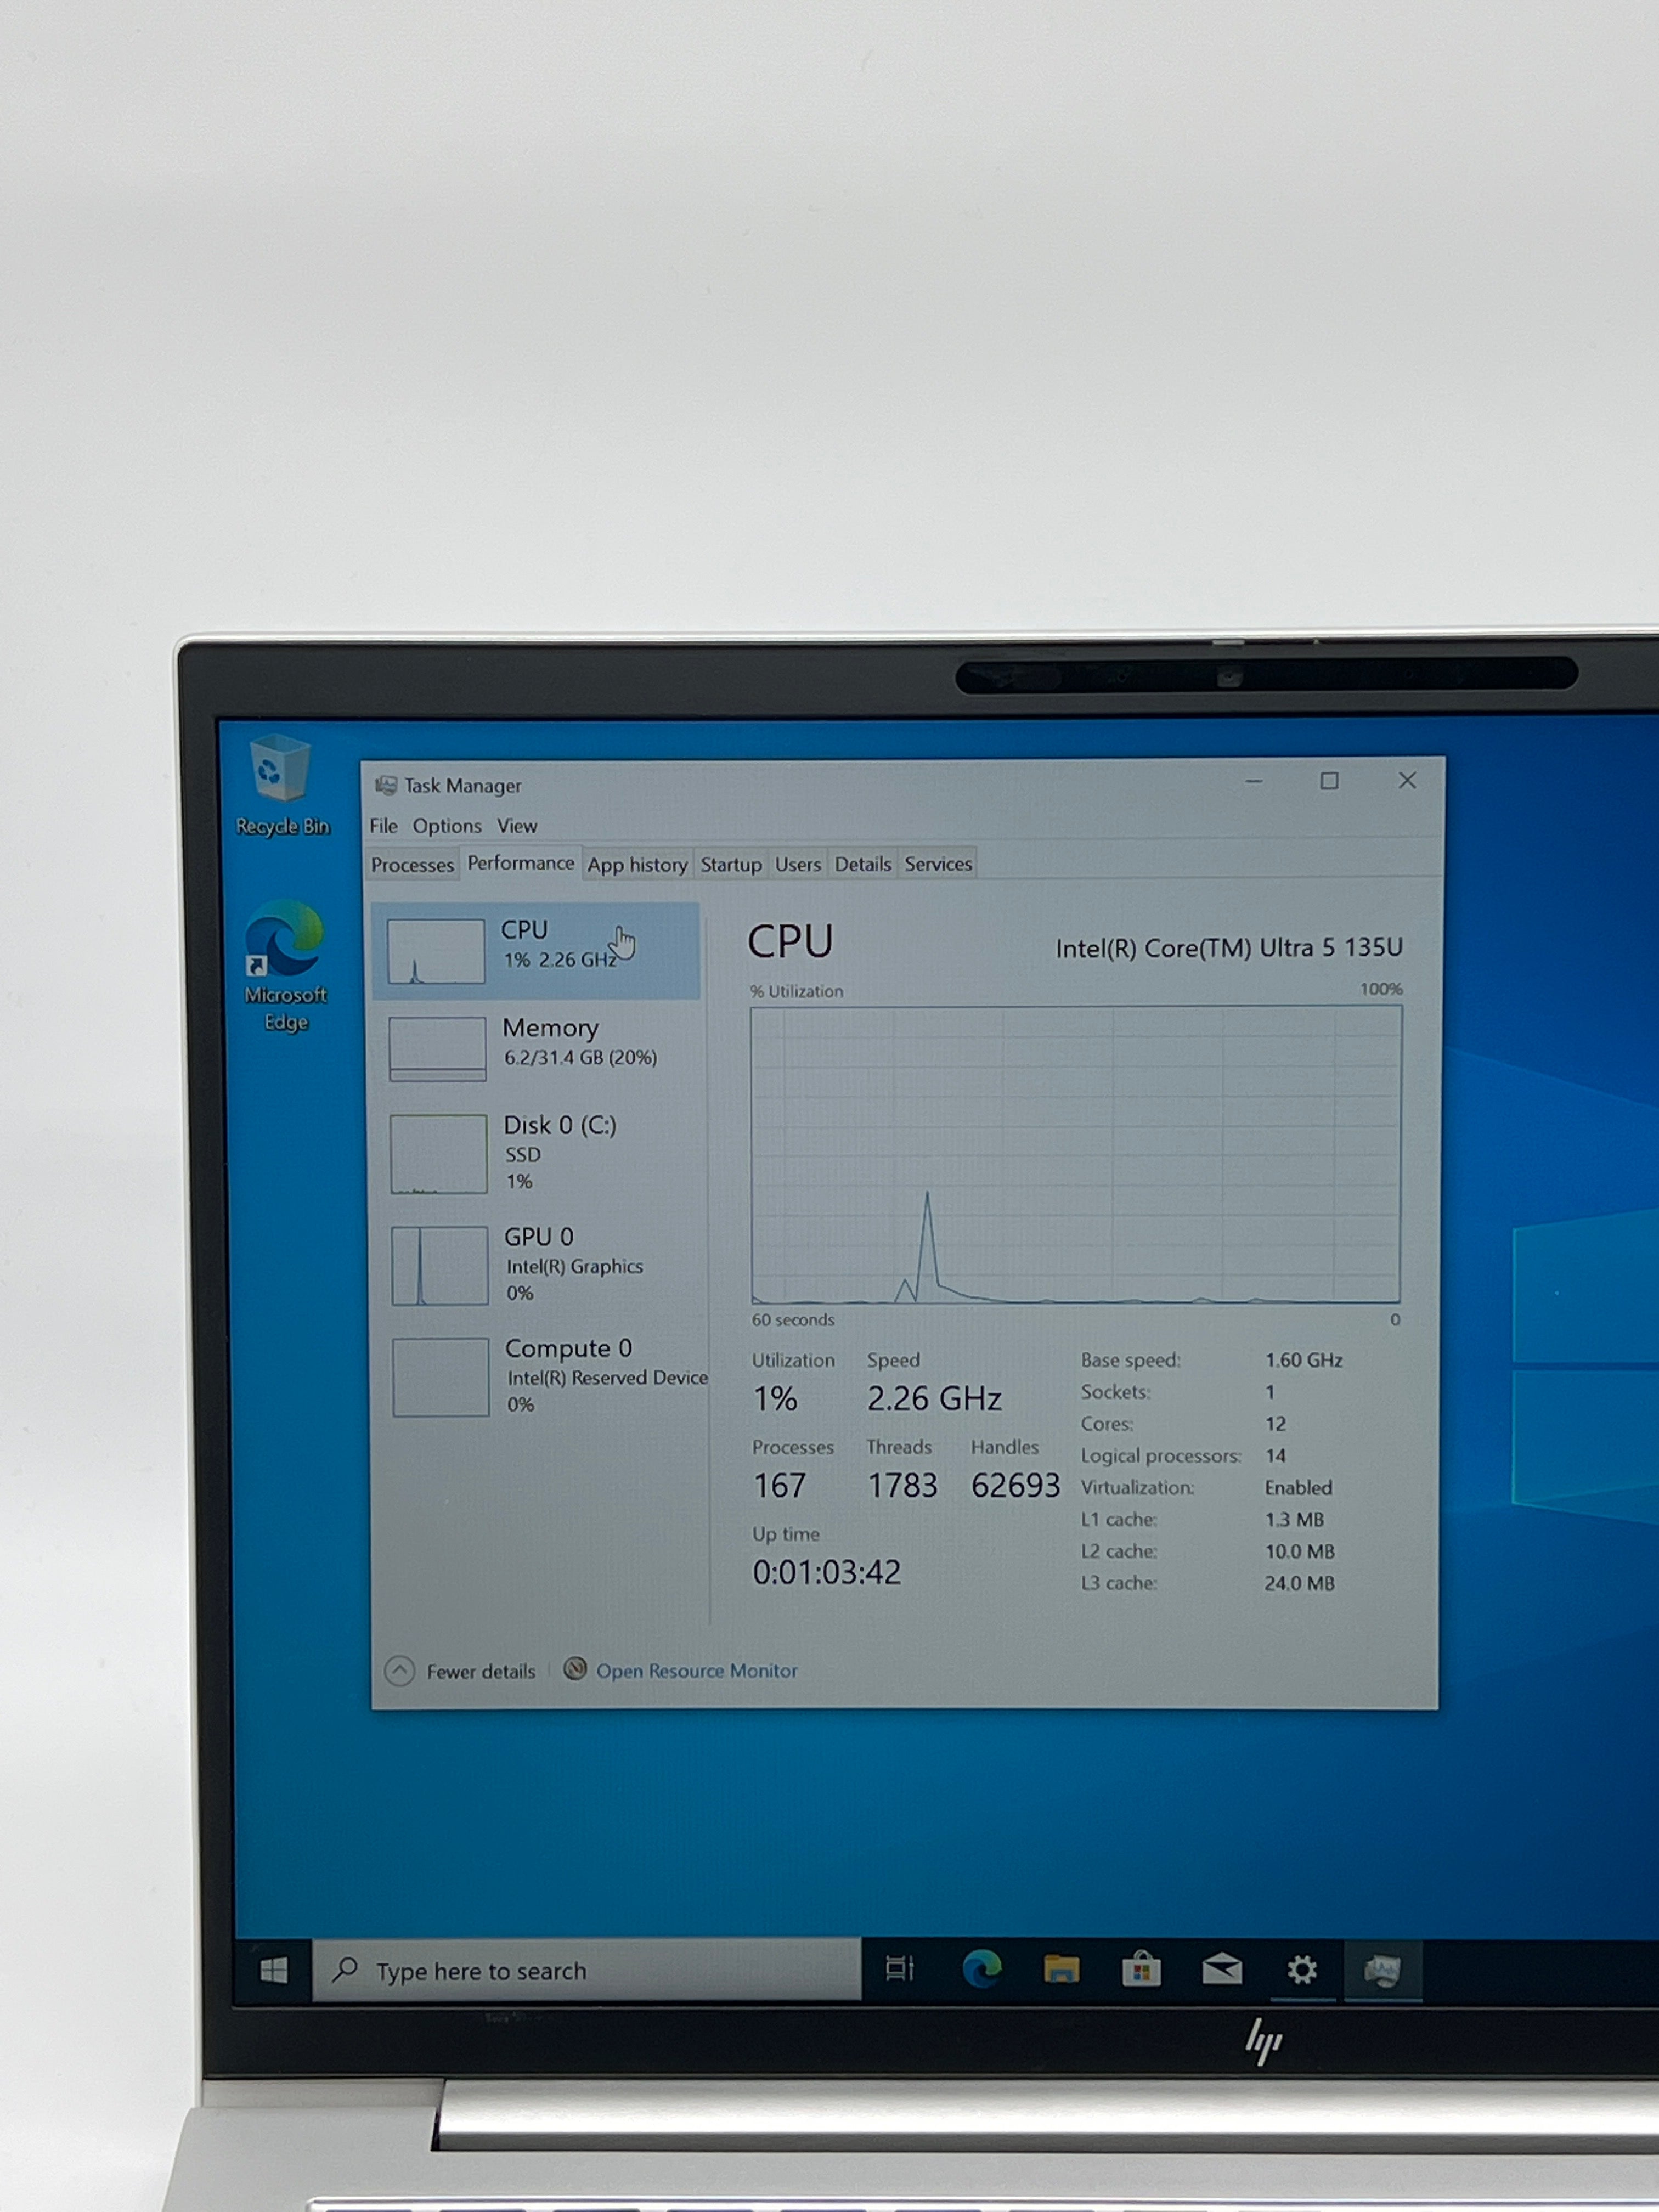
Task: Switch to the Performance tab
Action: pos(521,863)
